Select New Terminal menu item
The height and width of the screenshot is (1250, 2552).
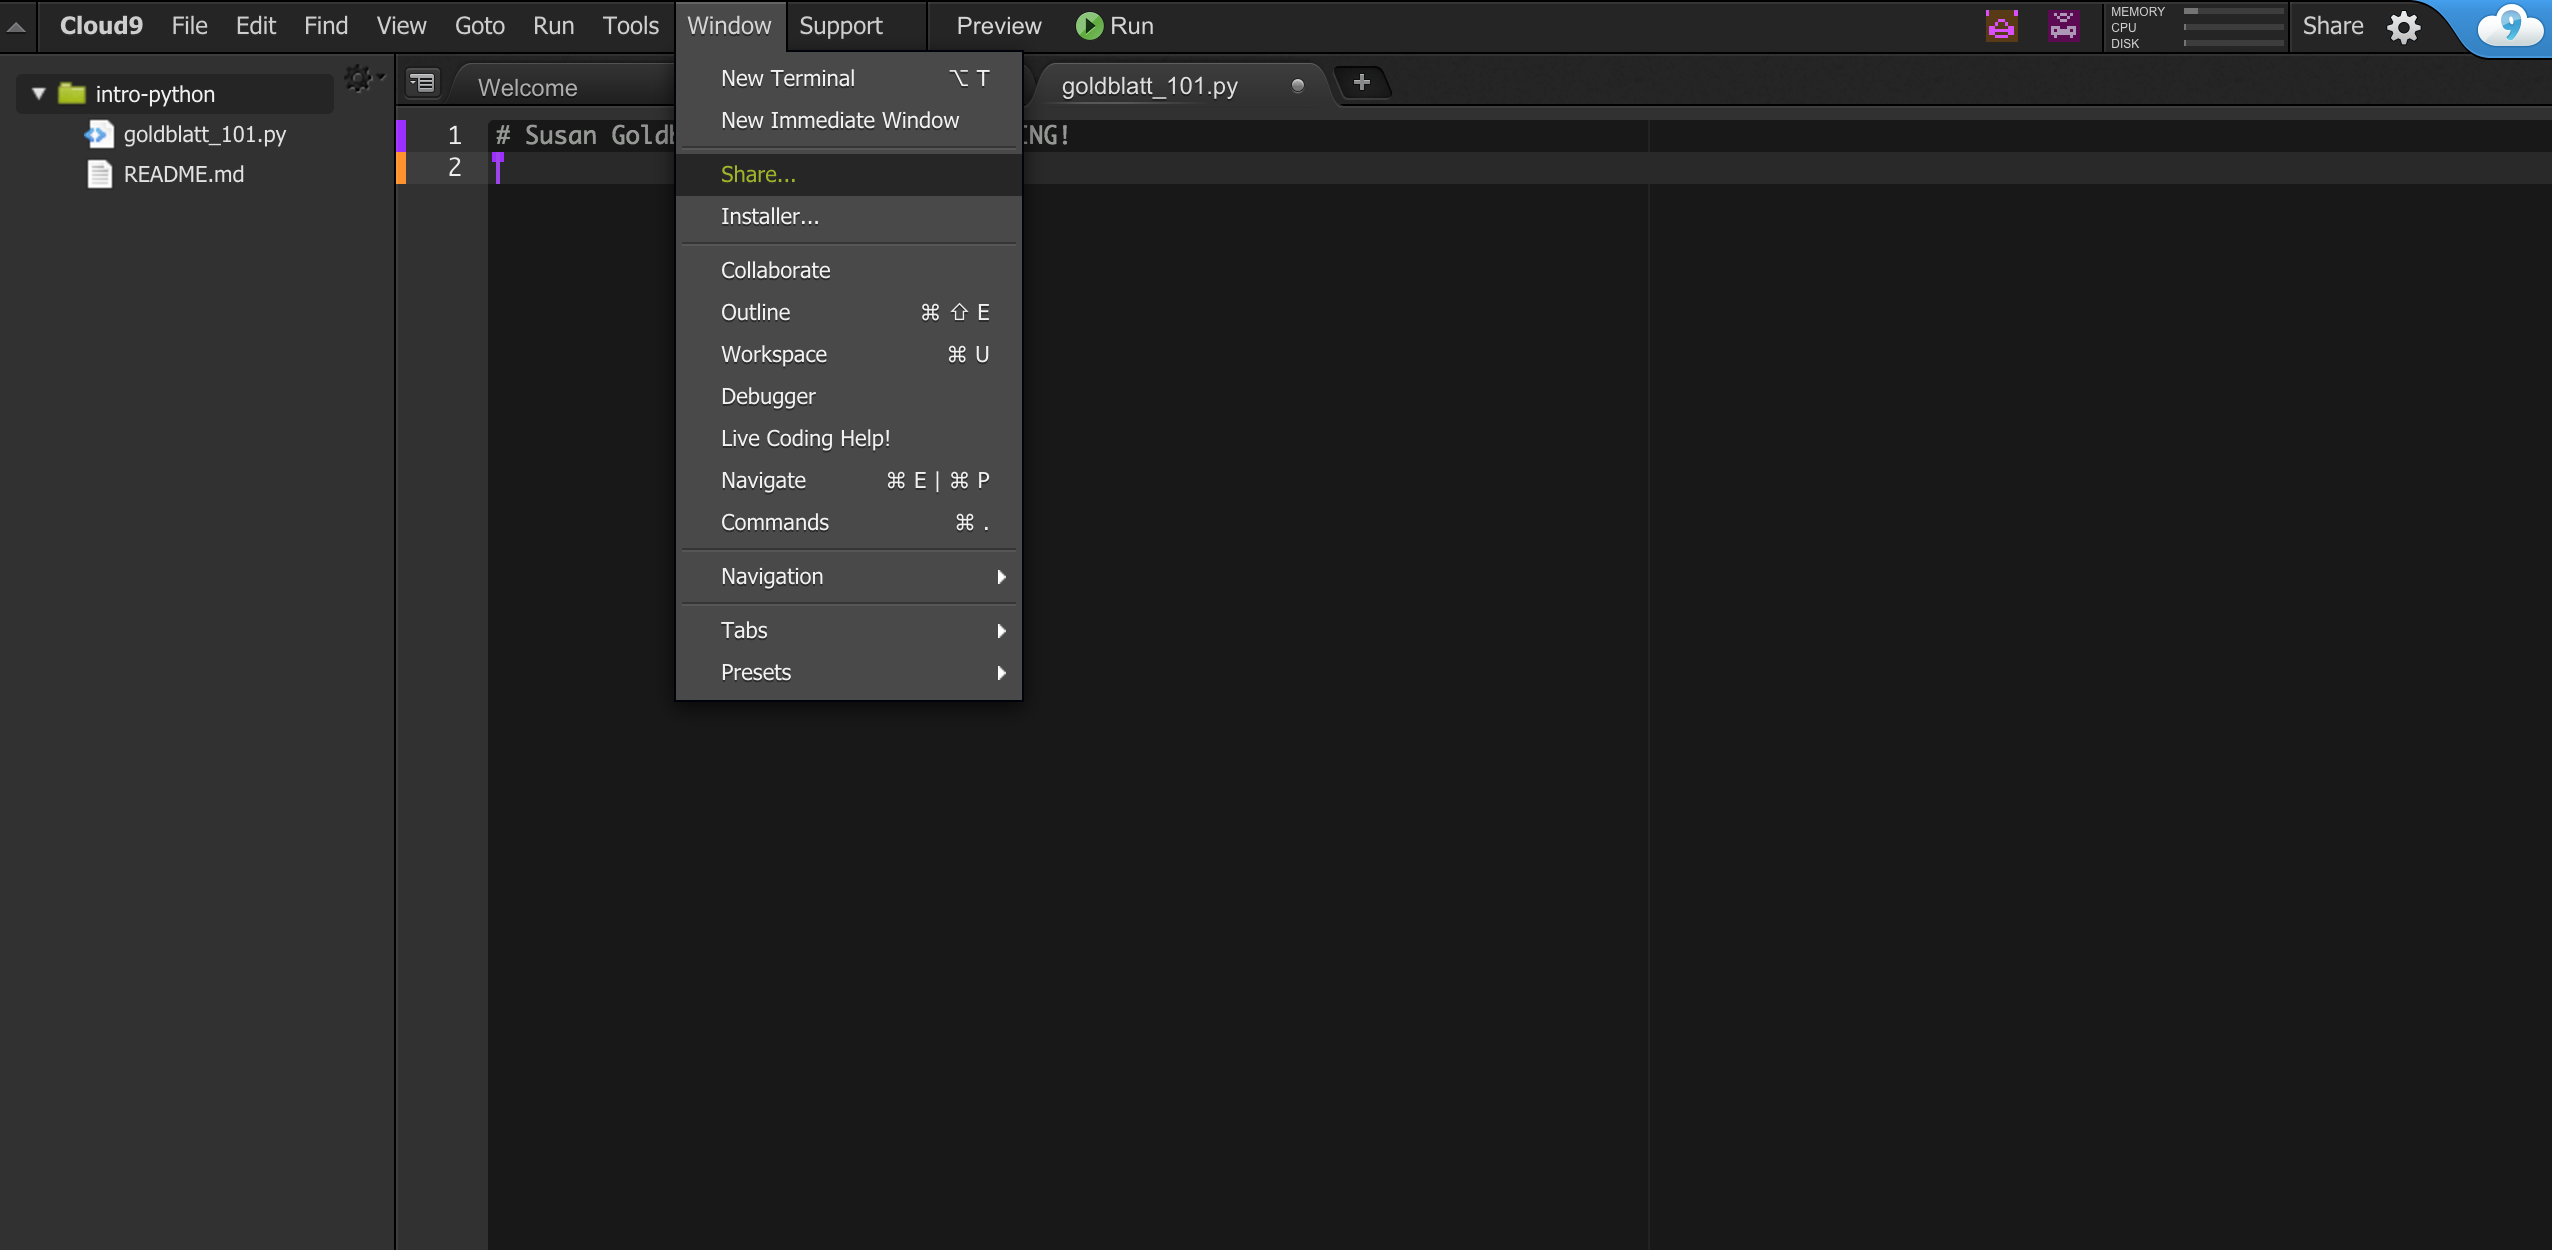click(x=787, y=78)
